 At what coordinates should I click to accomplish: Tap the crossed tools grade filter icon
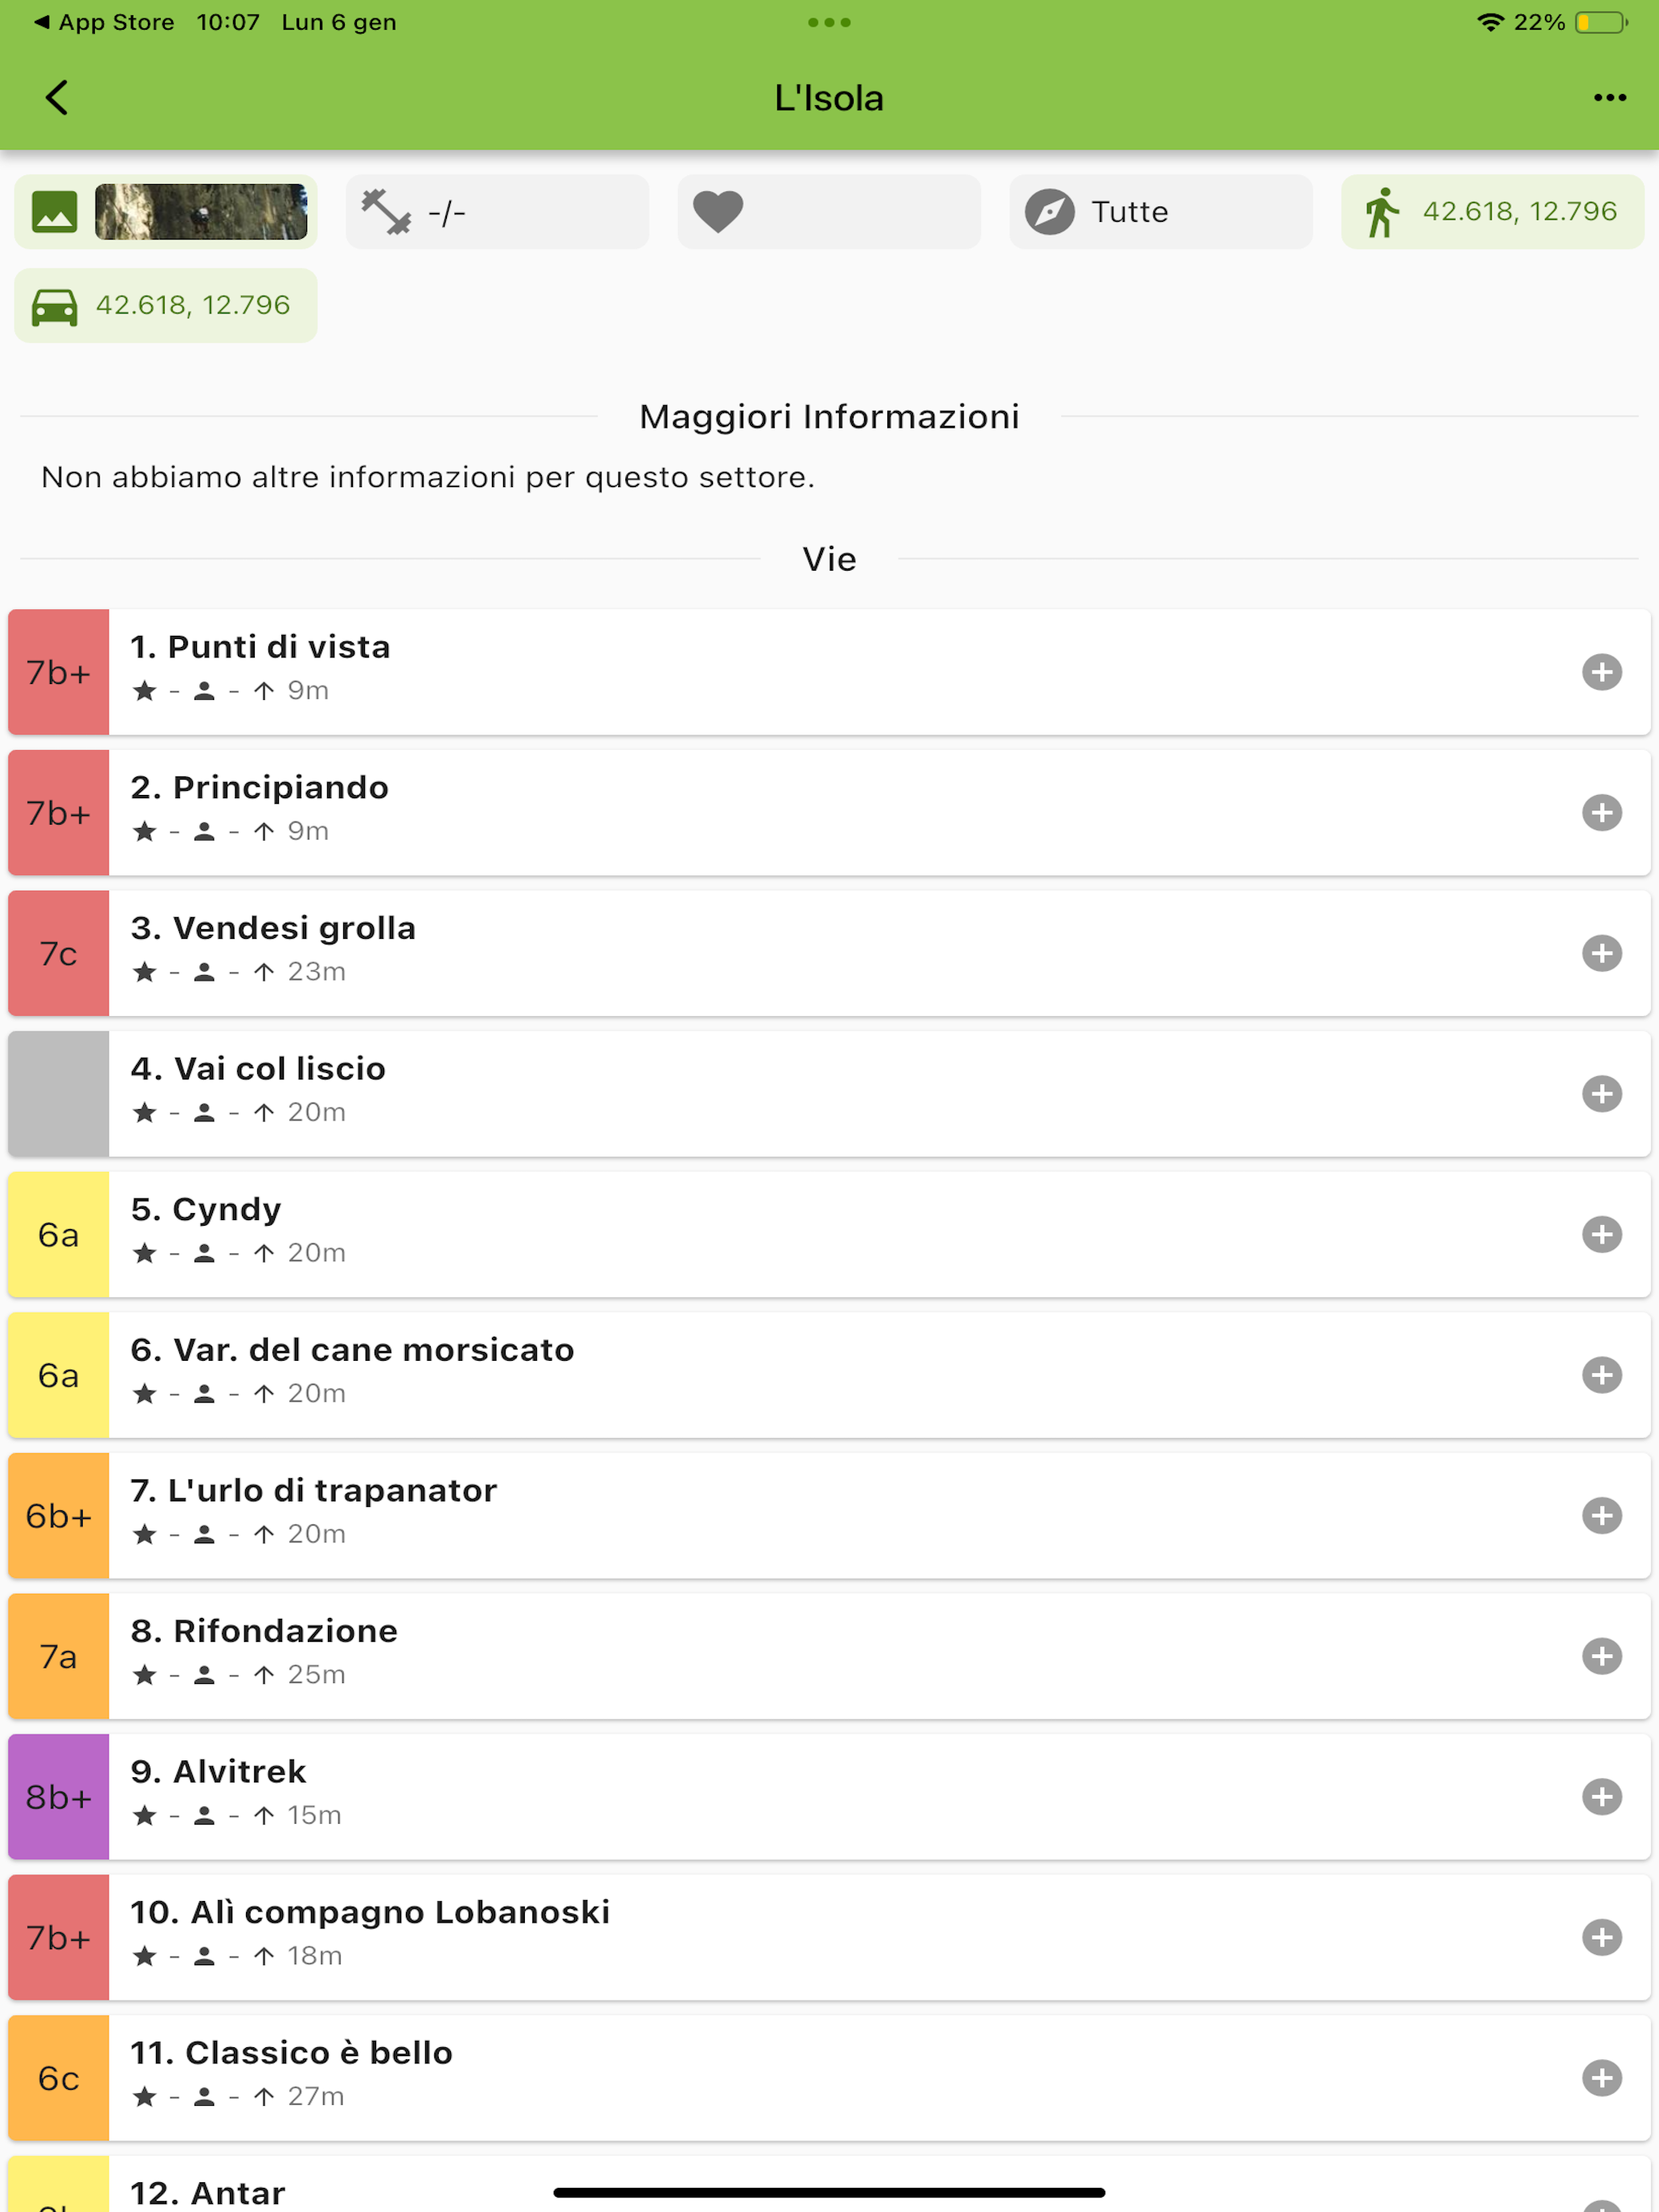390,211
